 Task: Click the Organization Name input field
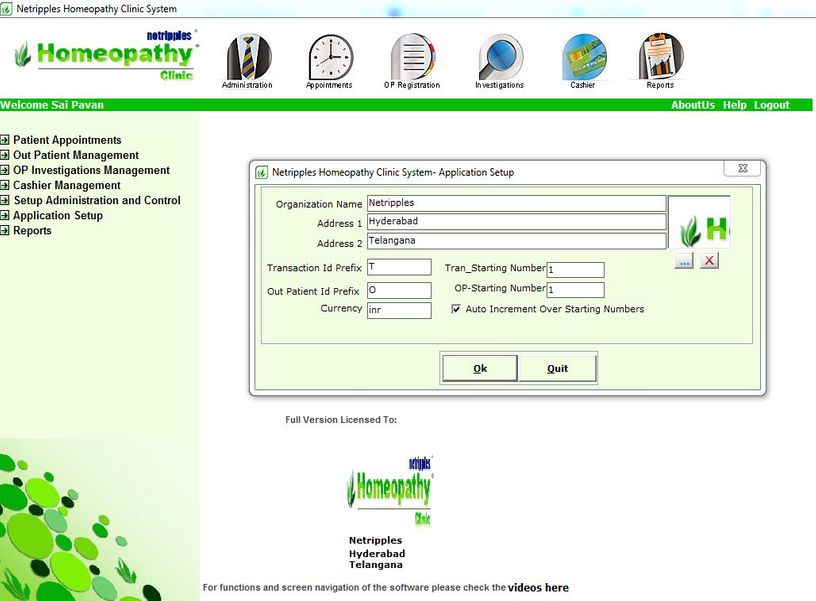click(x=516, y=203)
